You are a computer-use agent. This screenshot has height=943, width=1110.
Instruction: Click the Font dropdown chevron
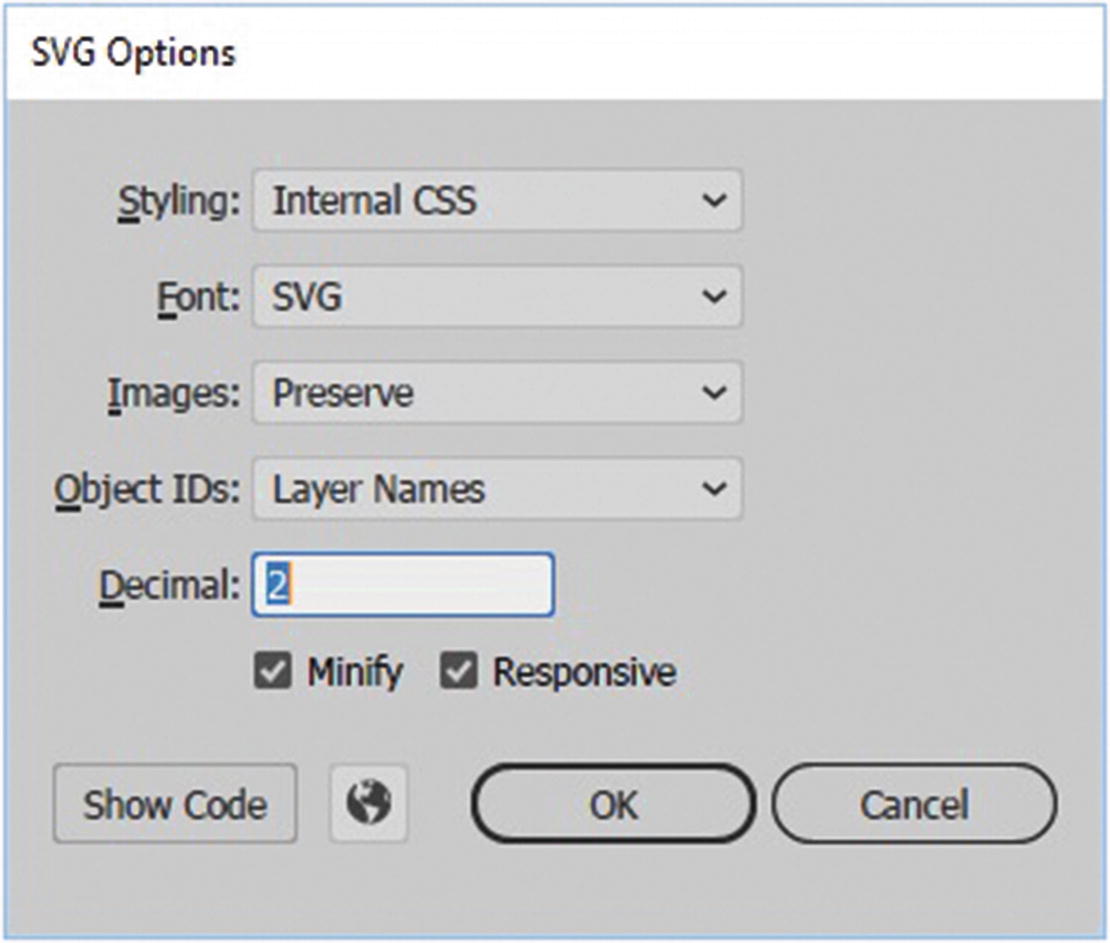coord(713,297)
